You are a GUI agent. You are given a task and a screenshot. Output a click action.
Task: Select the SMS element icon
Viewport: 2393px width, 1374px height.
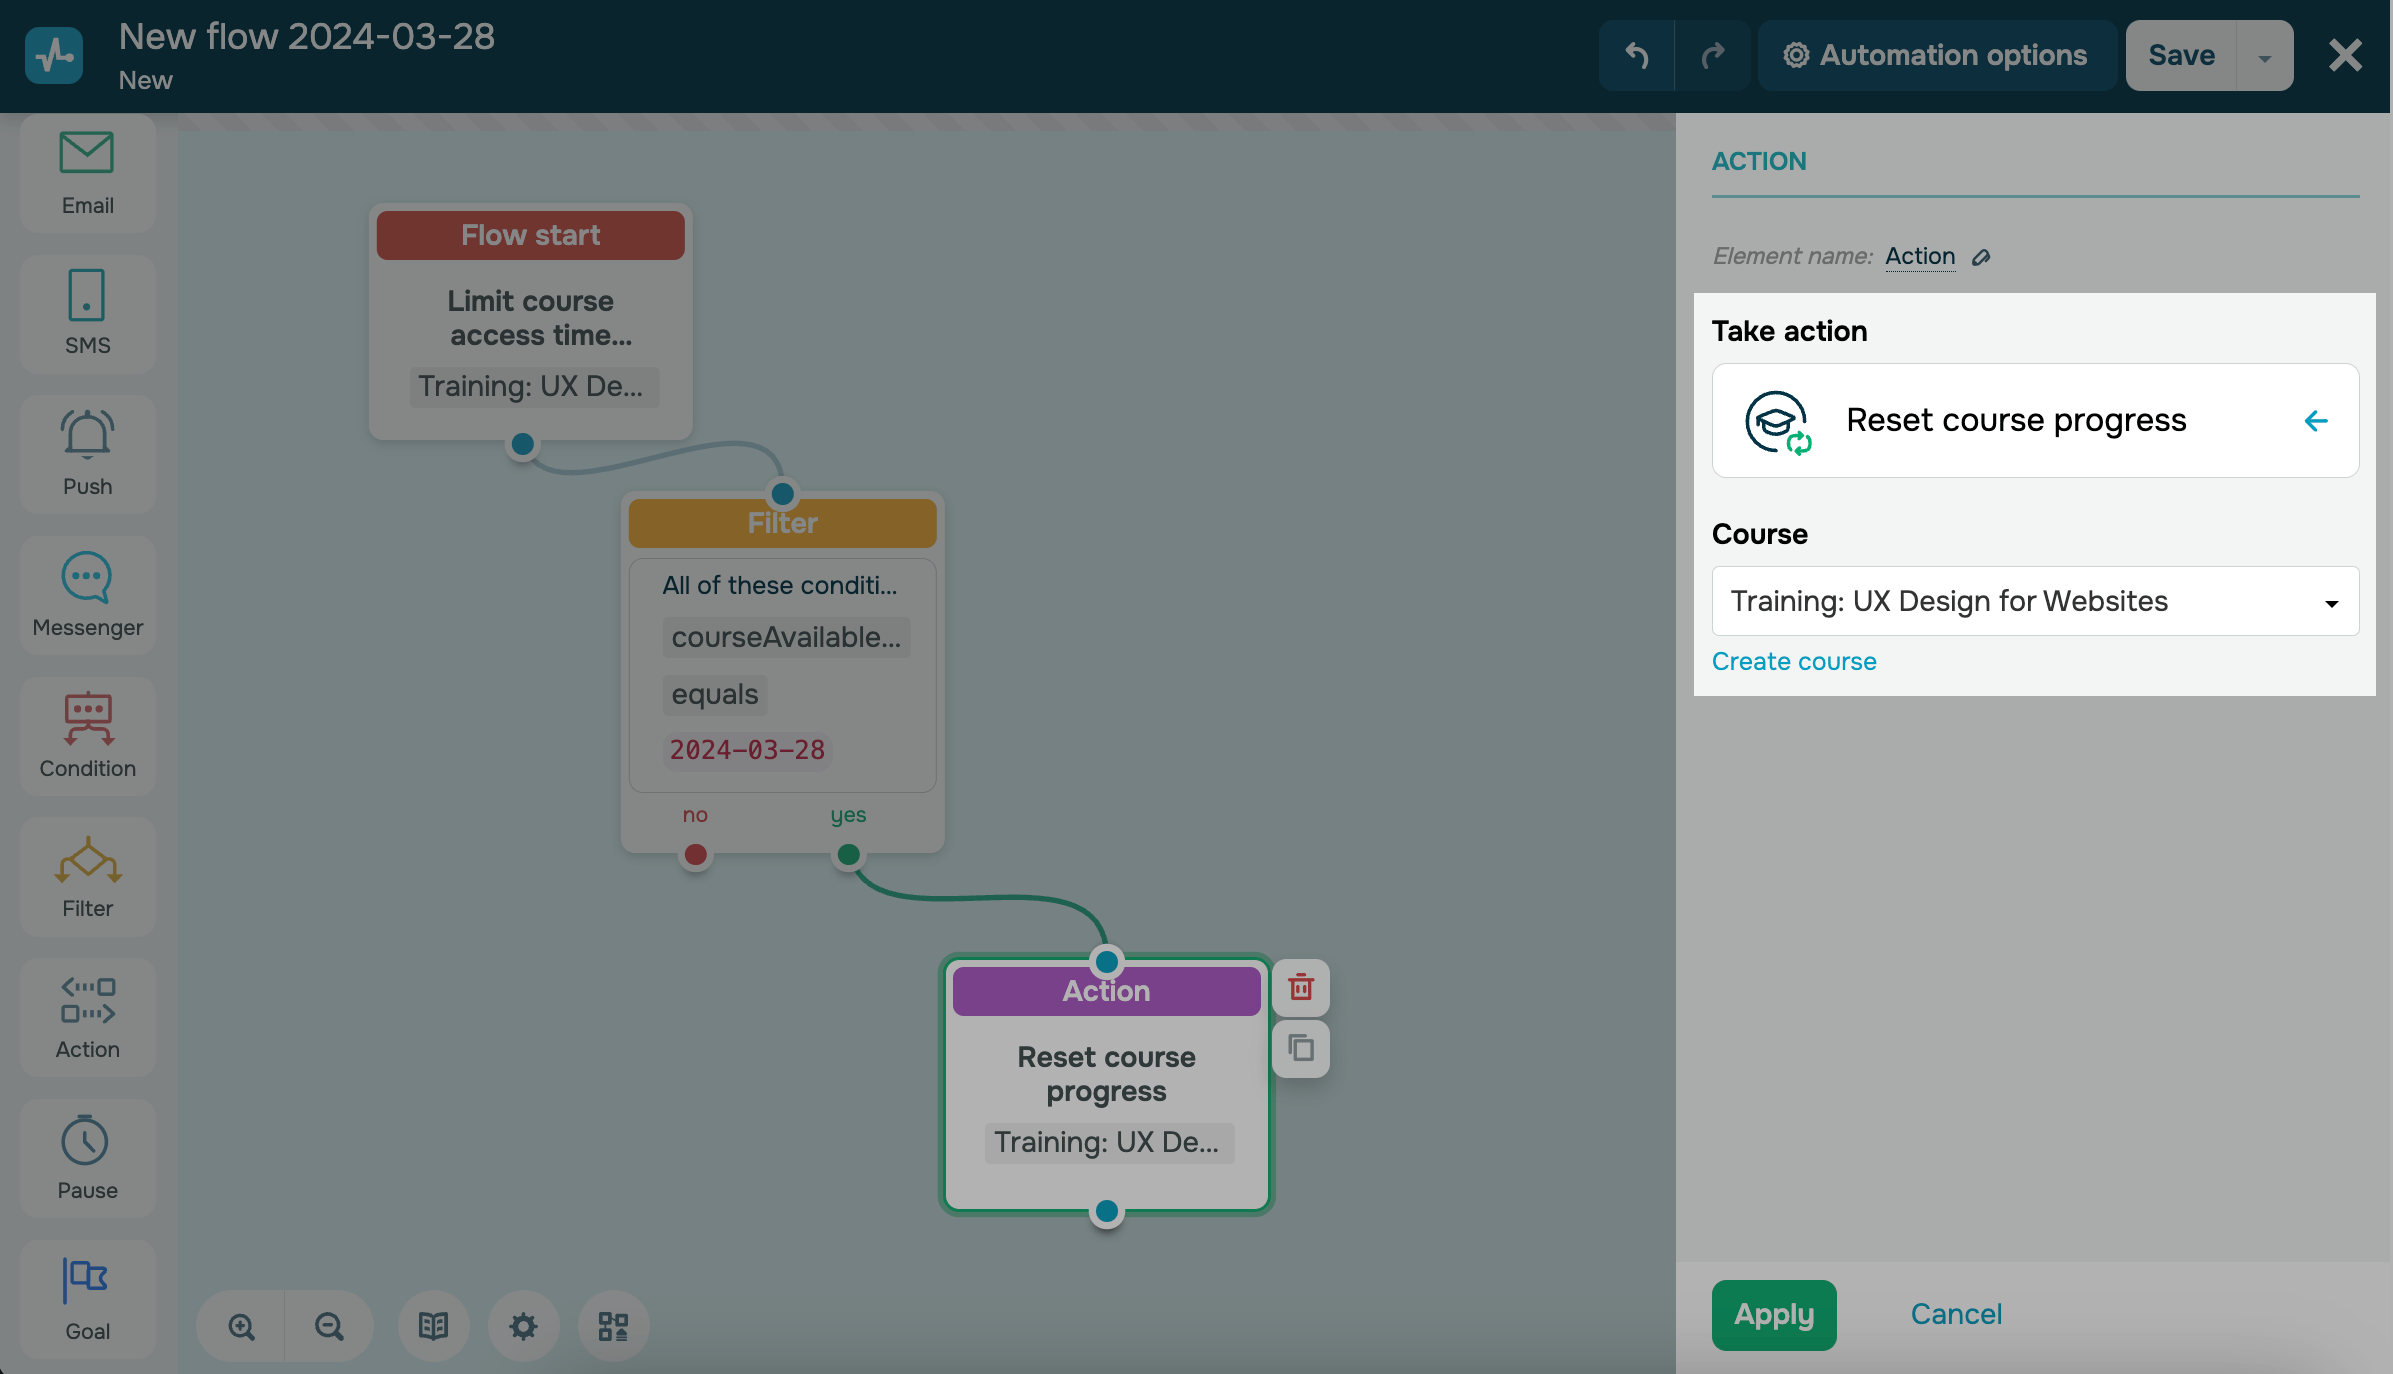(87, 294)
